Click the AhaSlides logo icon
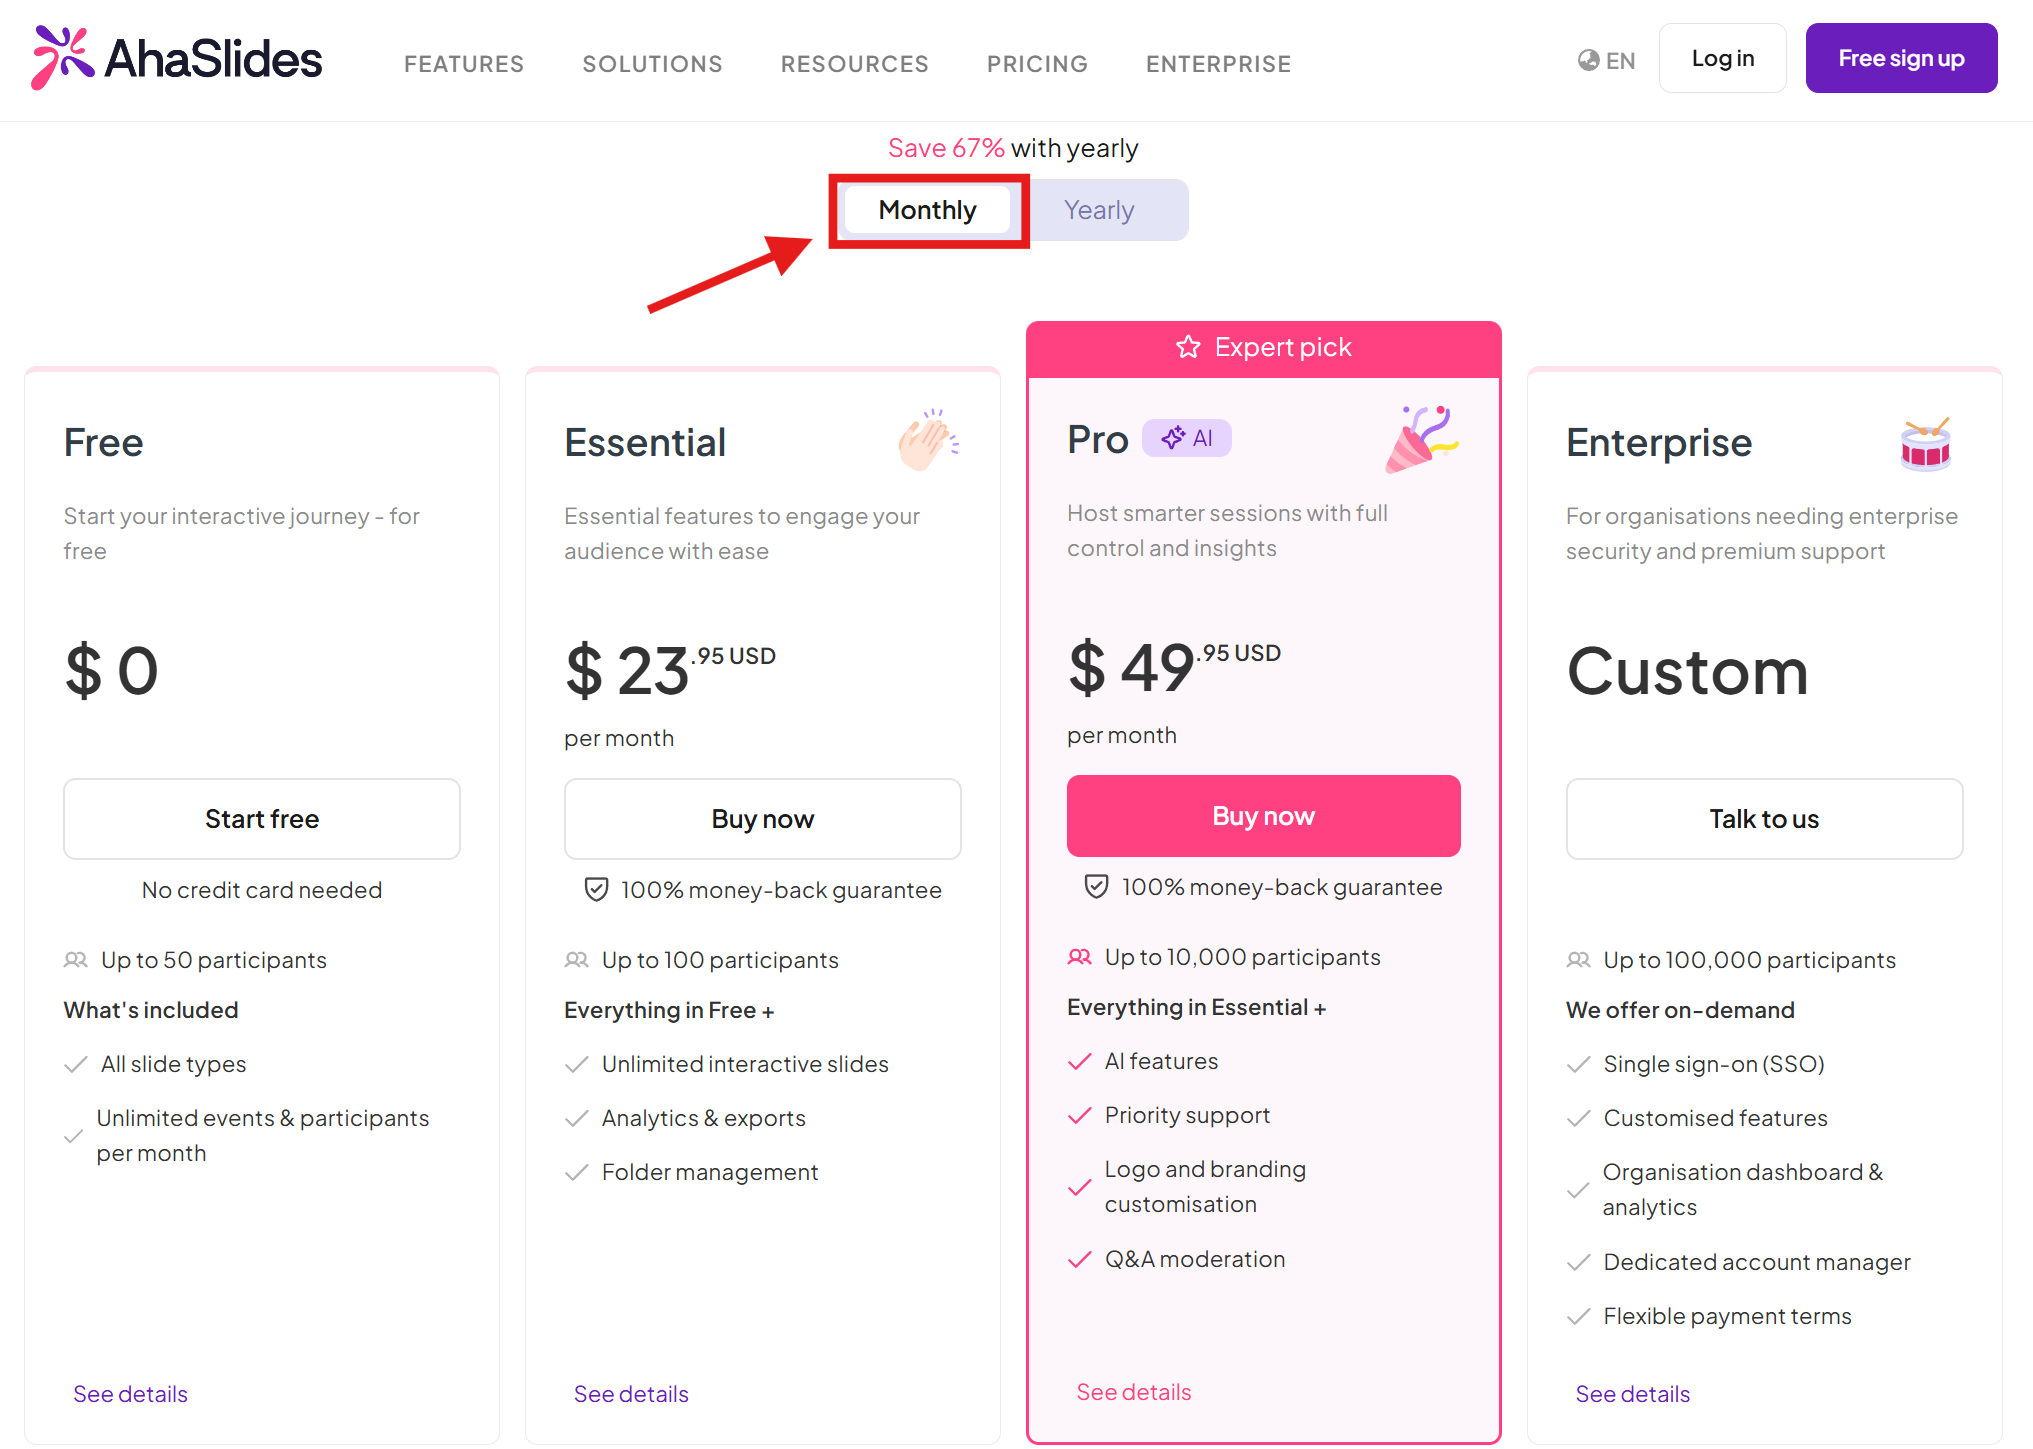Image resolution: width=2033 pixels, height=1449 pixels. [62, 58]
